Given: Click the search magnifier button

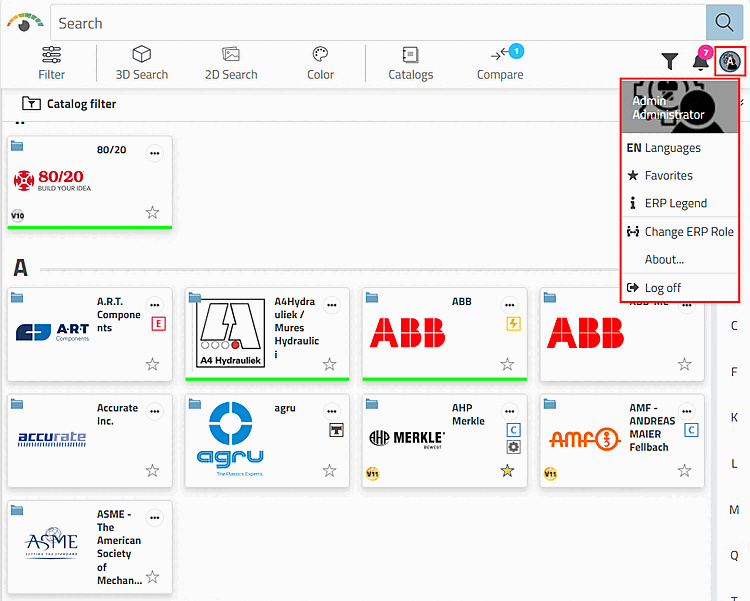Looking at the screenshot, I should pos(724,22).
